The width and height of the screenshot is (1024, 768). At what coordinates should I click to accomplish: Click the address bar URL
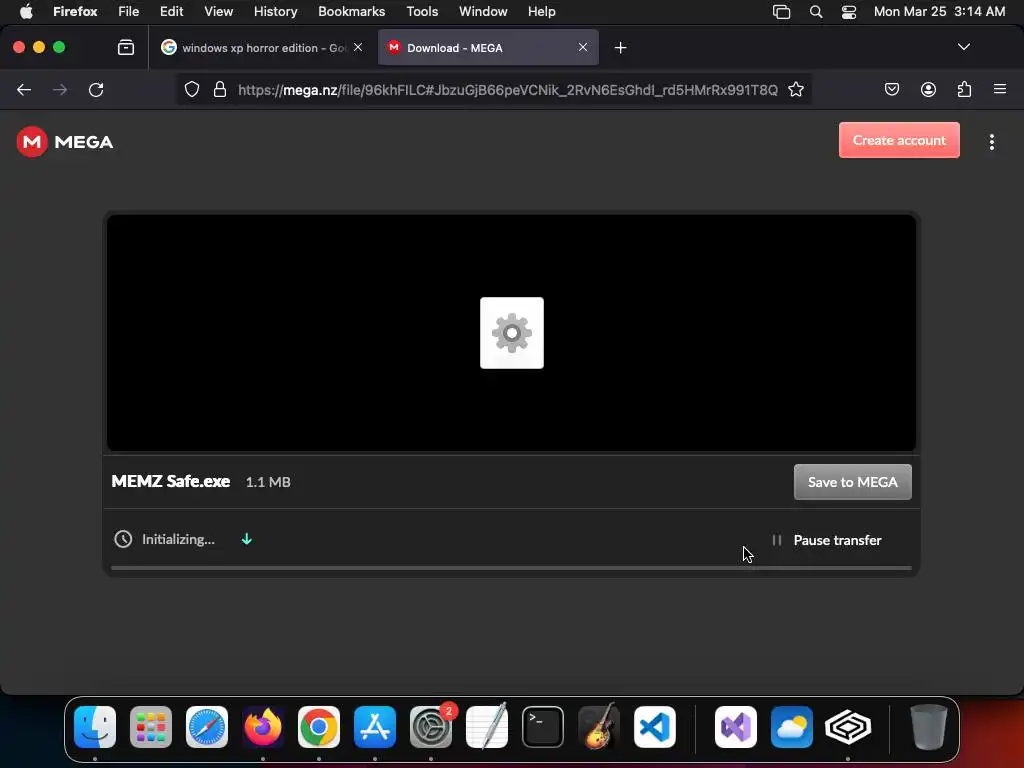pyautogui.click(x=507, y=89)
